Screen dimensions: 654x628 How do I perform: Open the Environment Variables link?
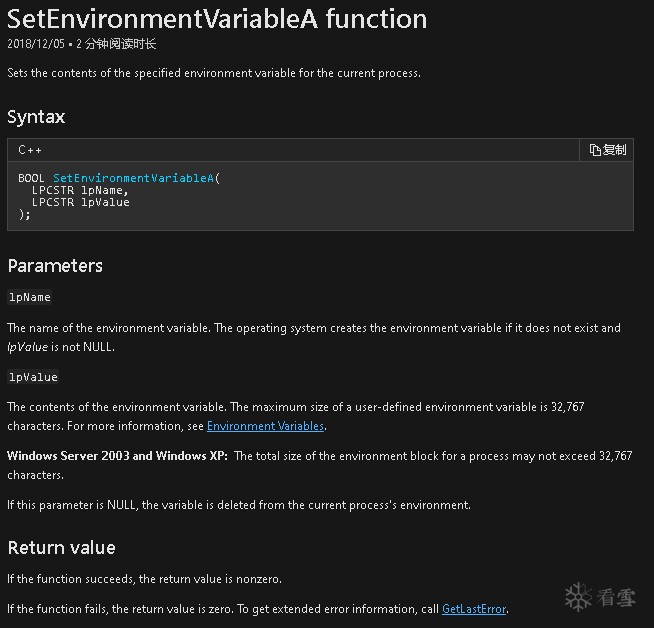pos(265,426)
